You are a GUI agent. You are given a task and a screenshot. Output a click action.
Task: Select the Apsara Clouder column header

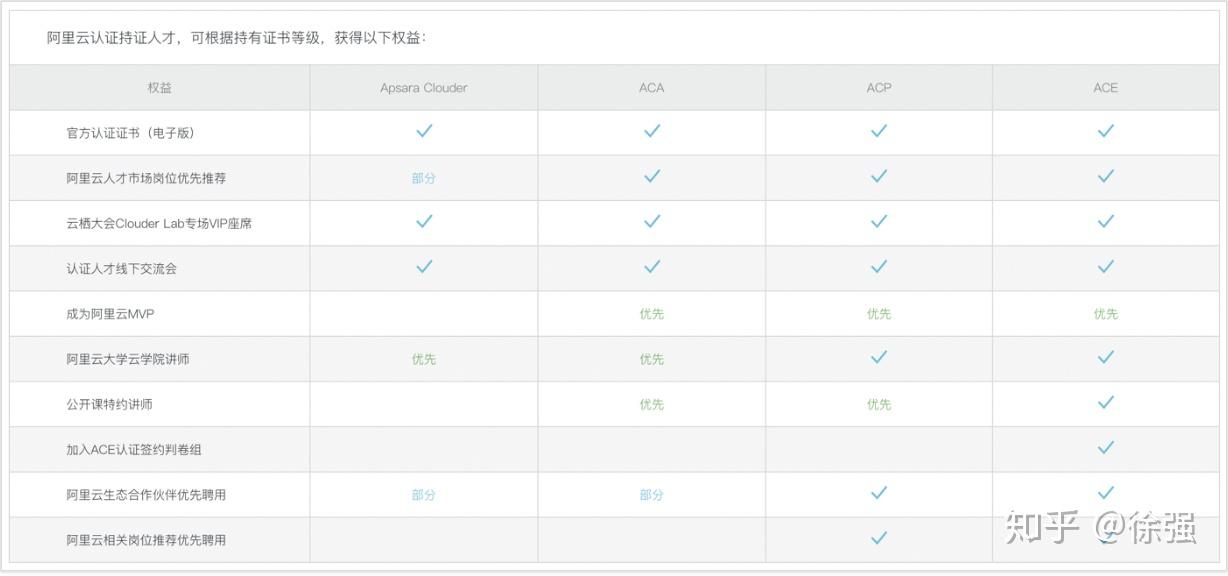click(424, 88)
